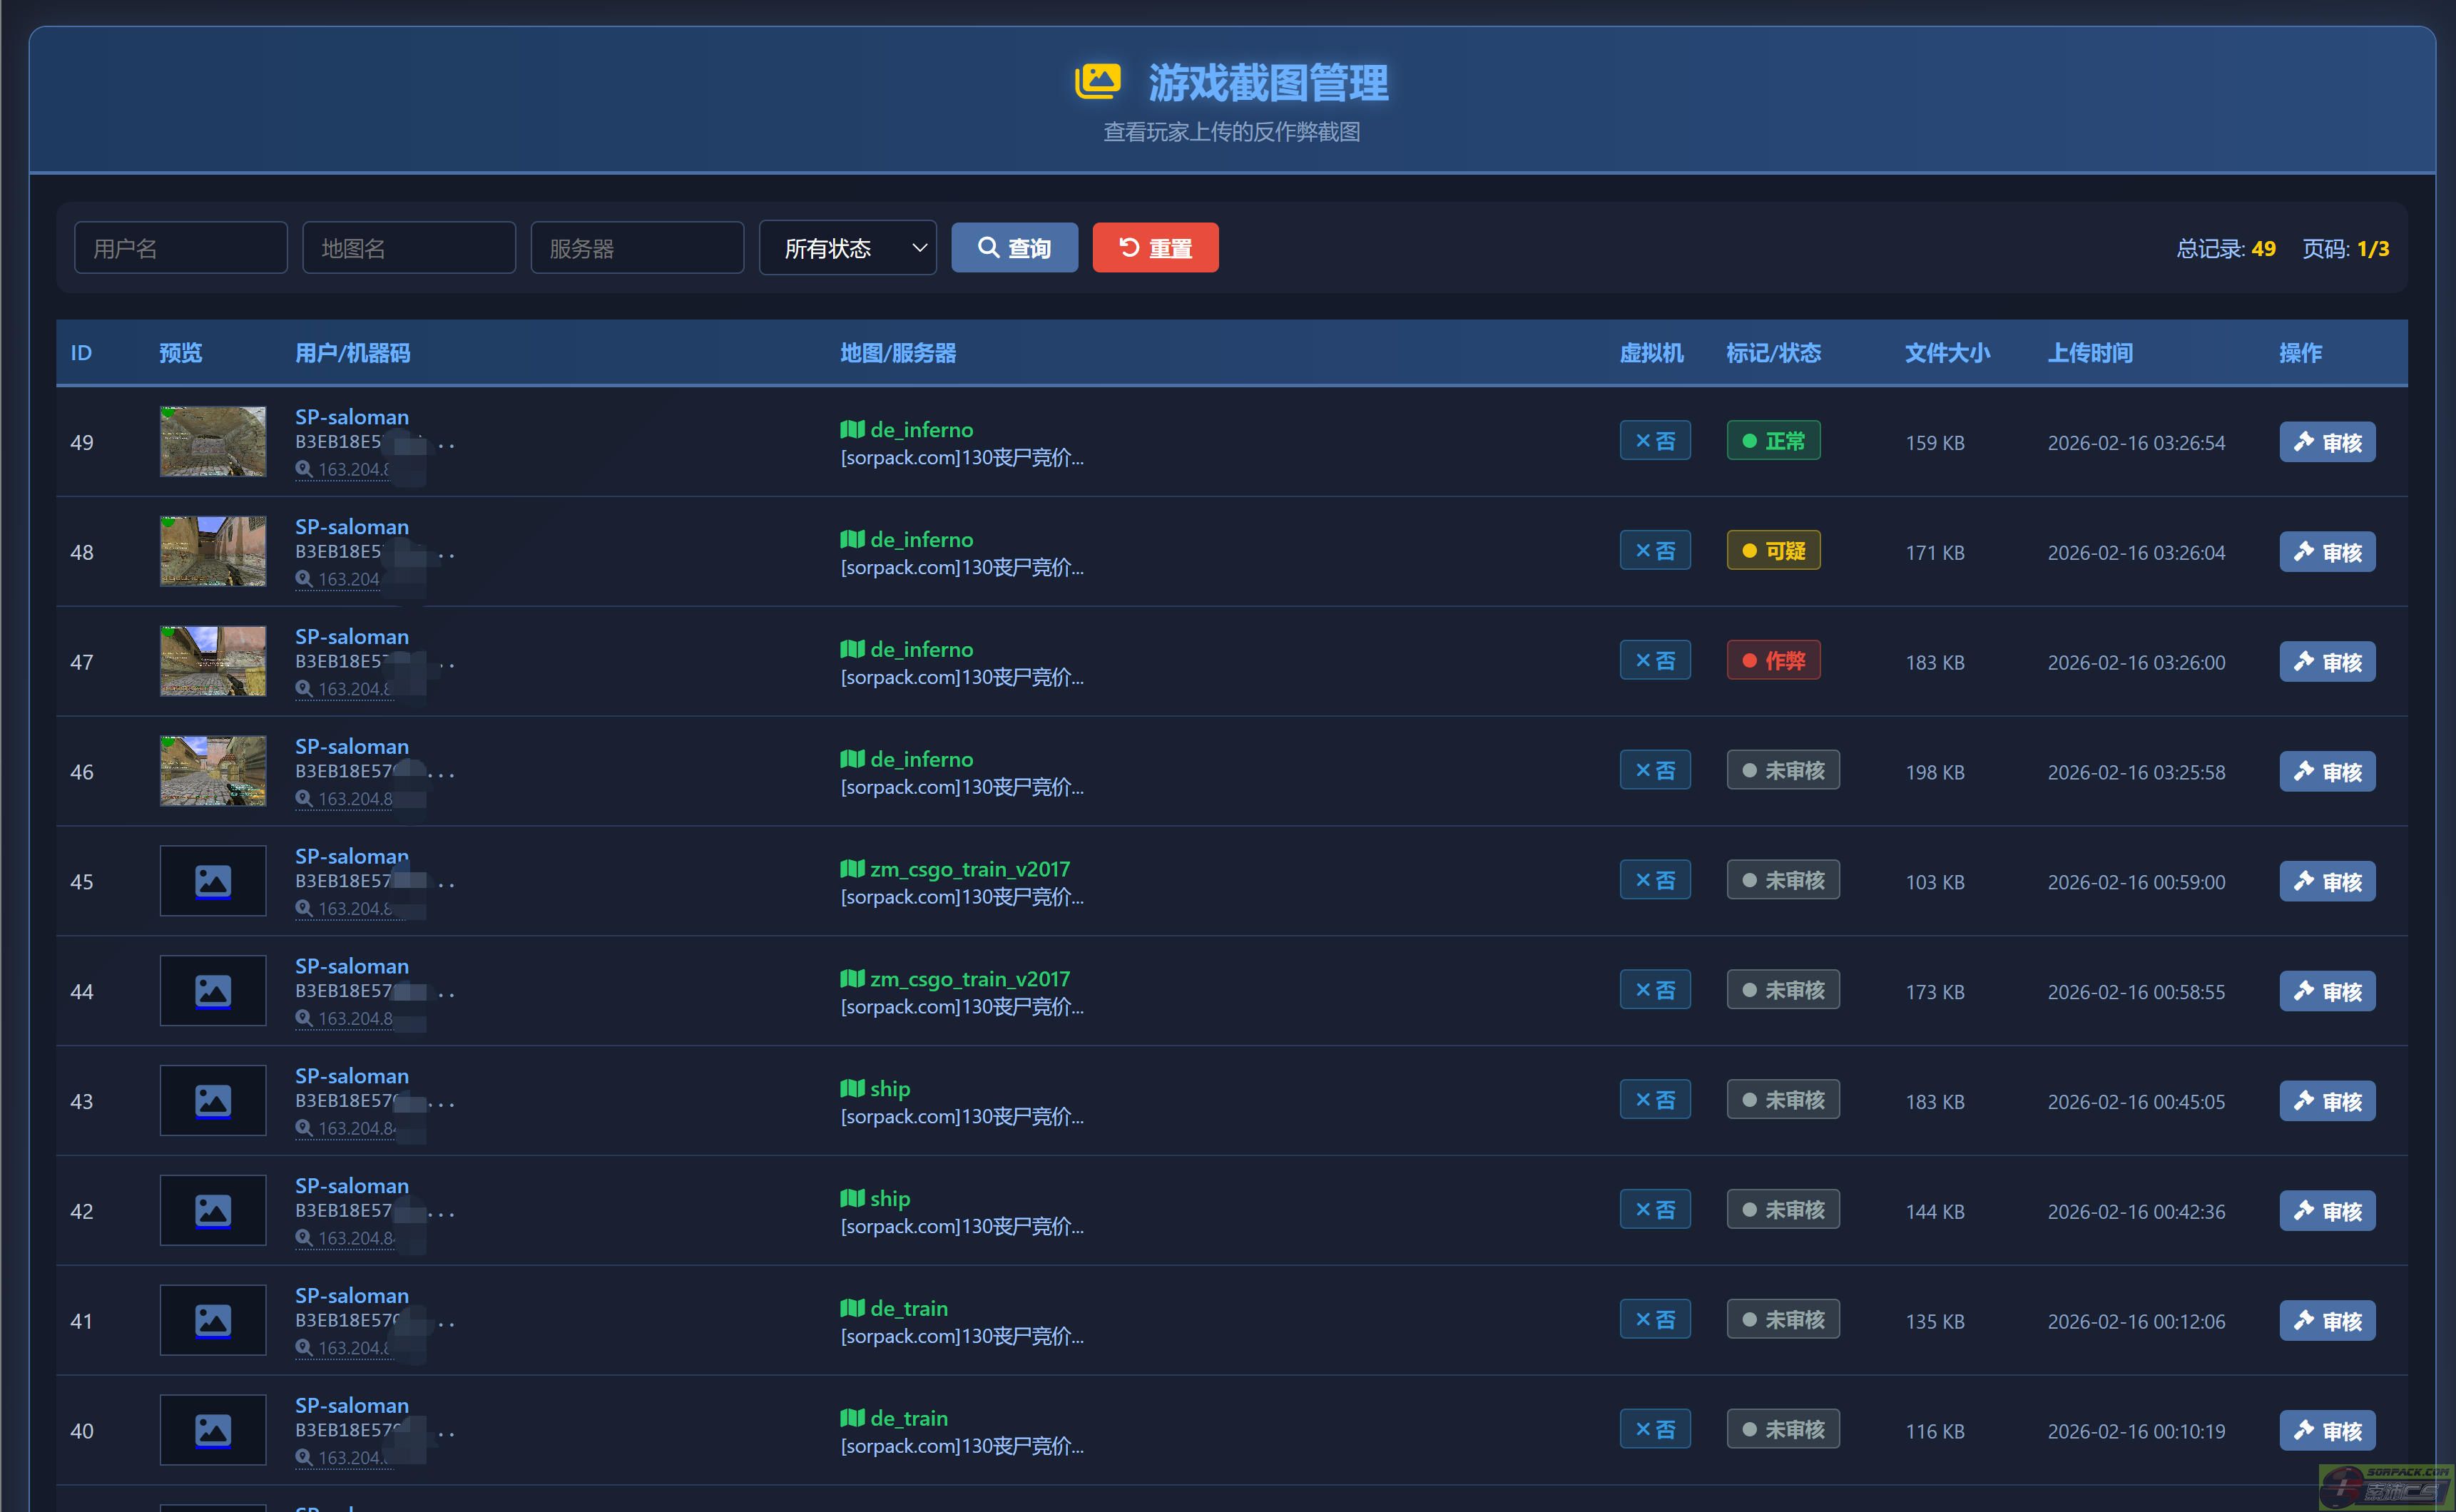Click the image placeholder preview in row 43
The width and height of the screenshot is (2456, 1512).
coord(213,1100)
